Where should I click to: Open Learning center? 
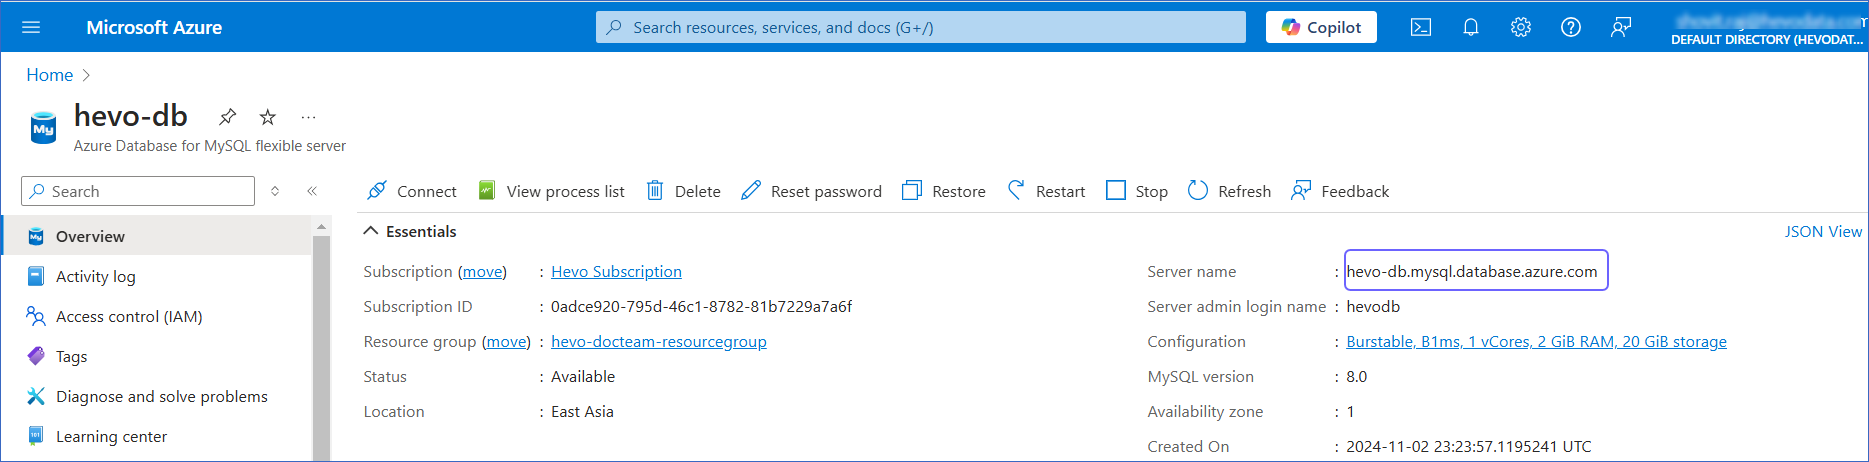pos(157,436)
